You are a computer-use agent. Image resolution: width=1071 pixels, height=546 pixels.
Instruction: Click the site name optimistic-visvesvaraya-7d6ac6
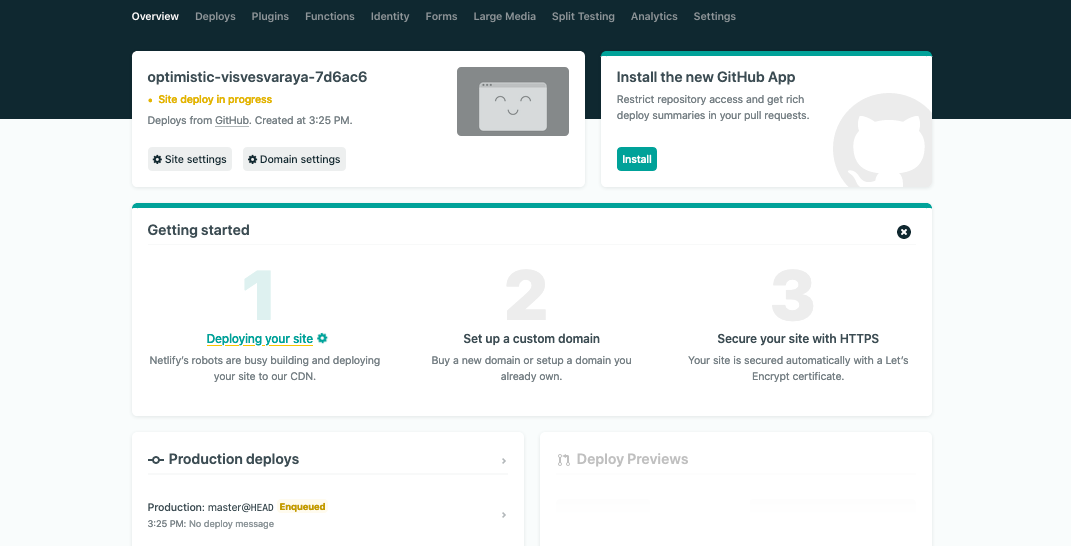[258, 77]
